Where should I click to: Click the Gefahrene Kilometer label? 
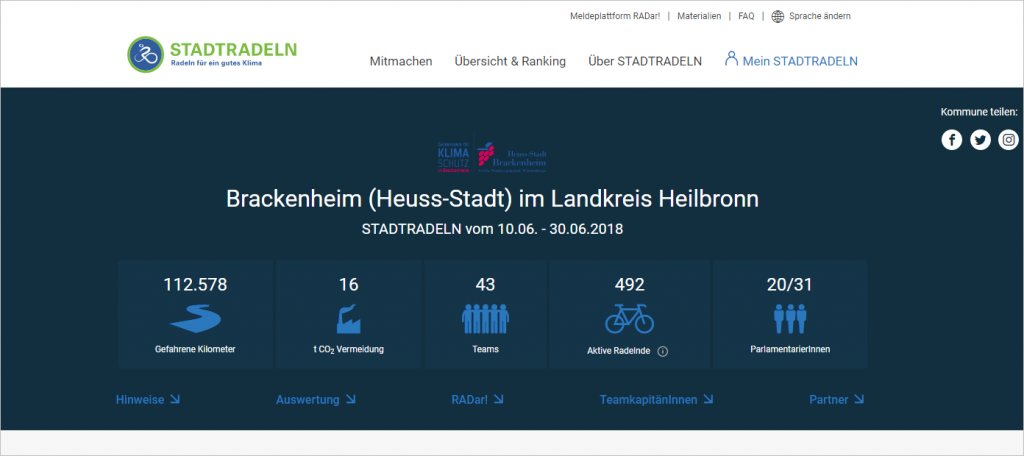point(195,350)
